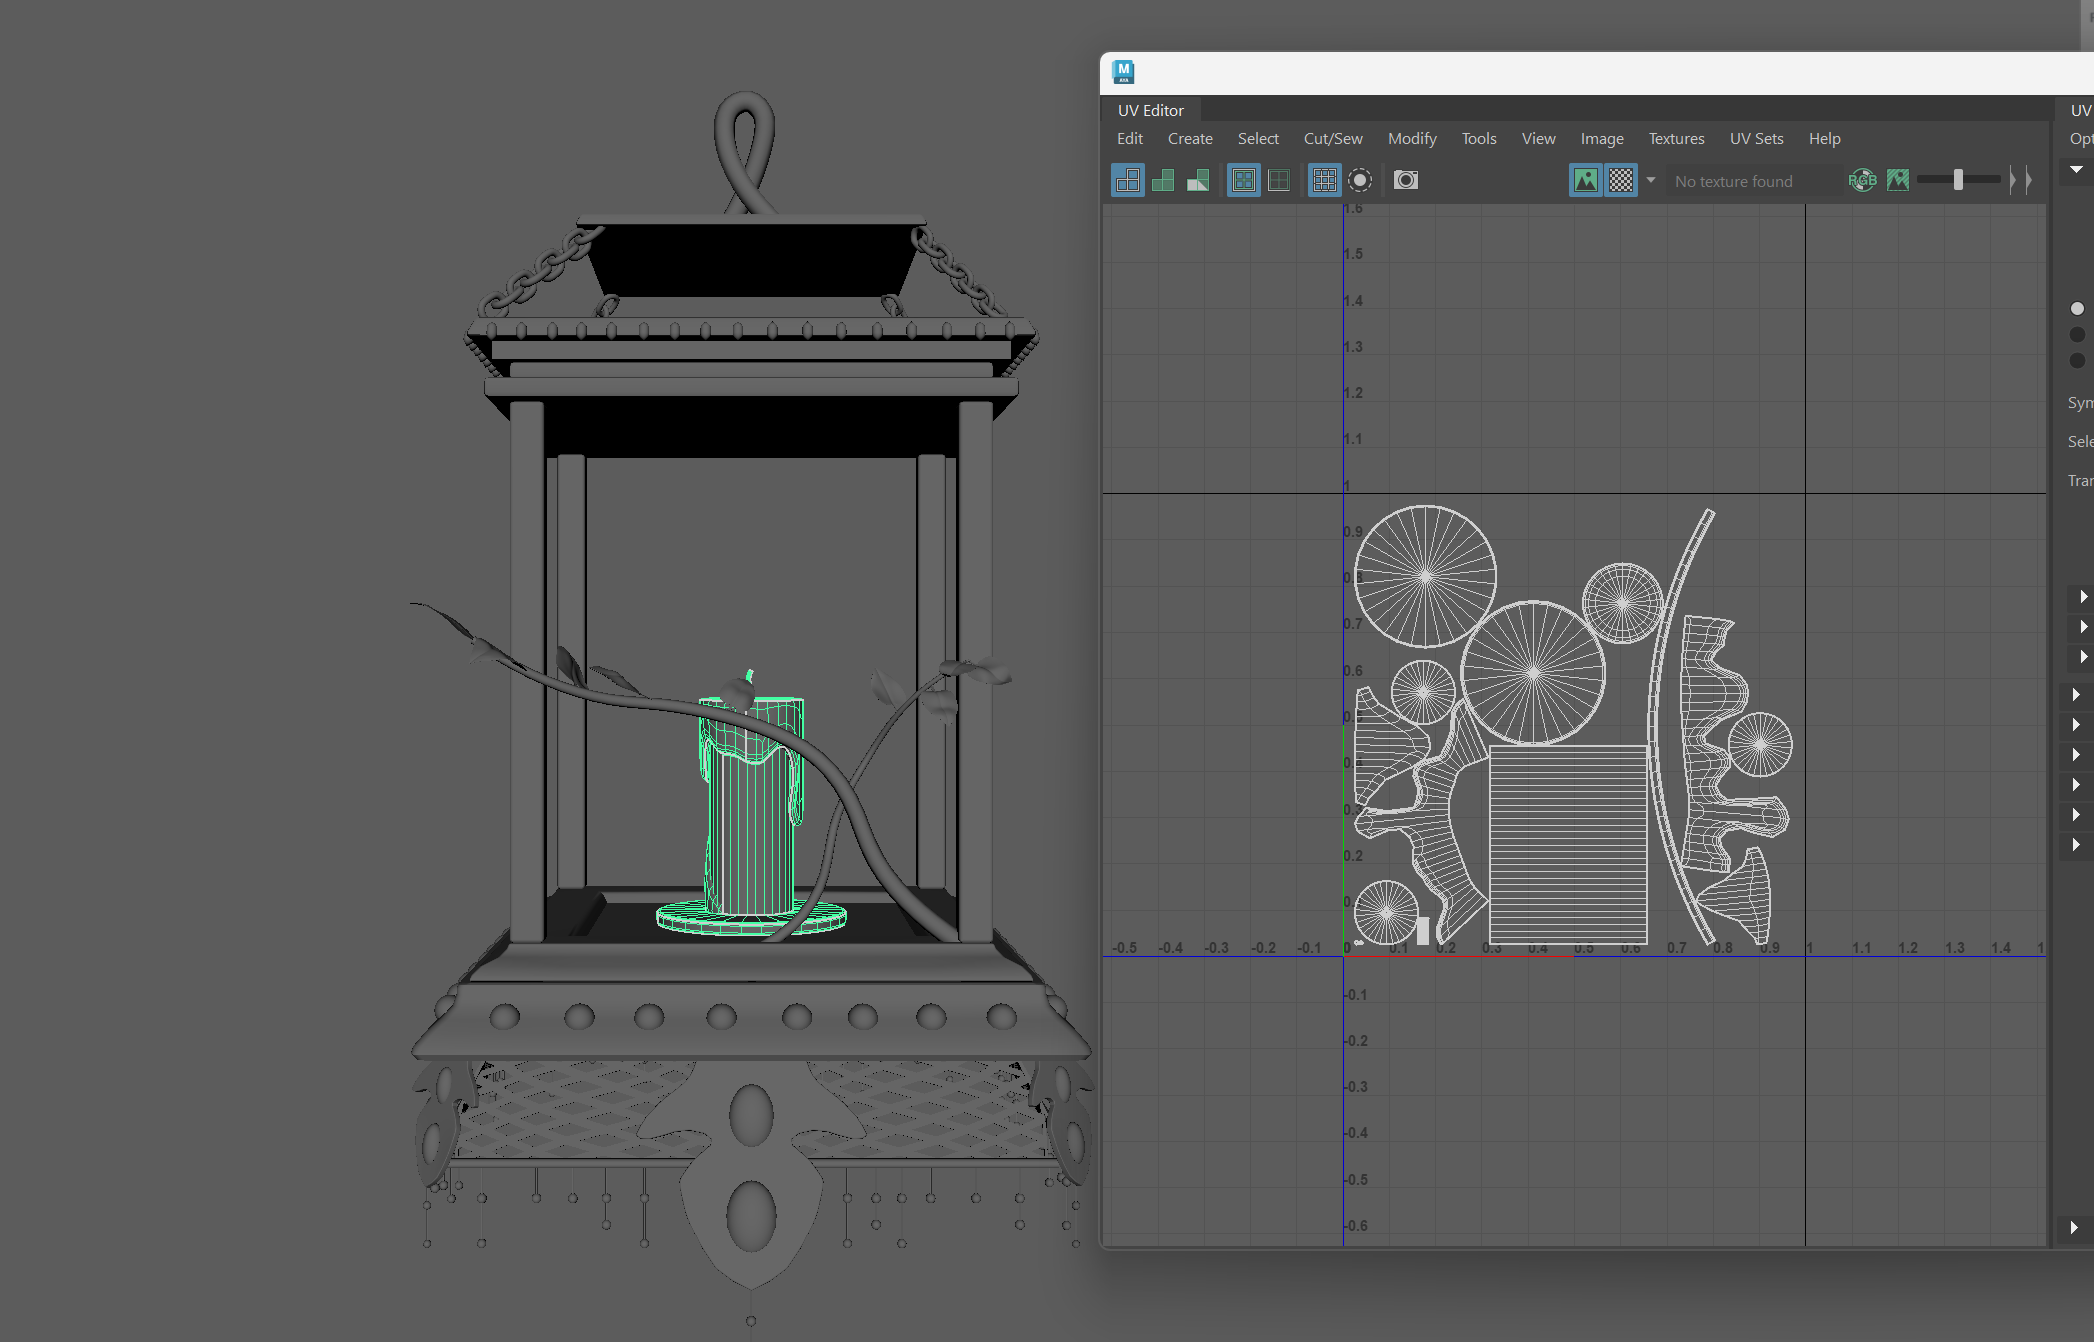
Task: Toggle shaded UV shells display icon
Action: pyautogui.click(x=1163, y=181)
